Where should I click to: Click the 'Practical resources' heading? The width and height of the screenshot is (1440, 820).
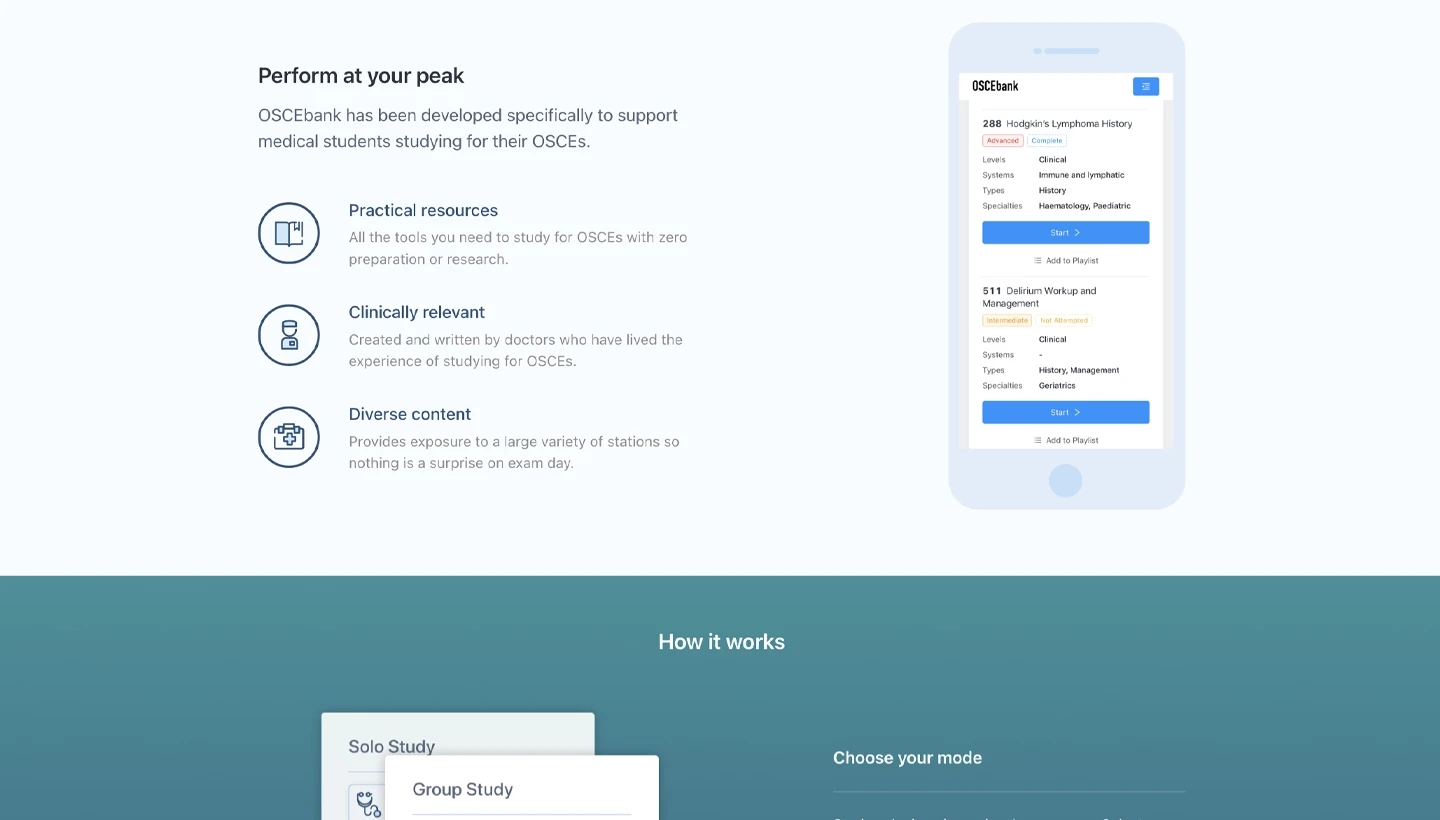pos(423,210)
